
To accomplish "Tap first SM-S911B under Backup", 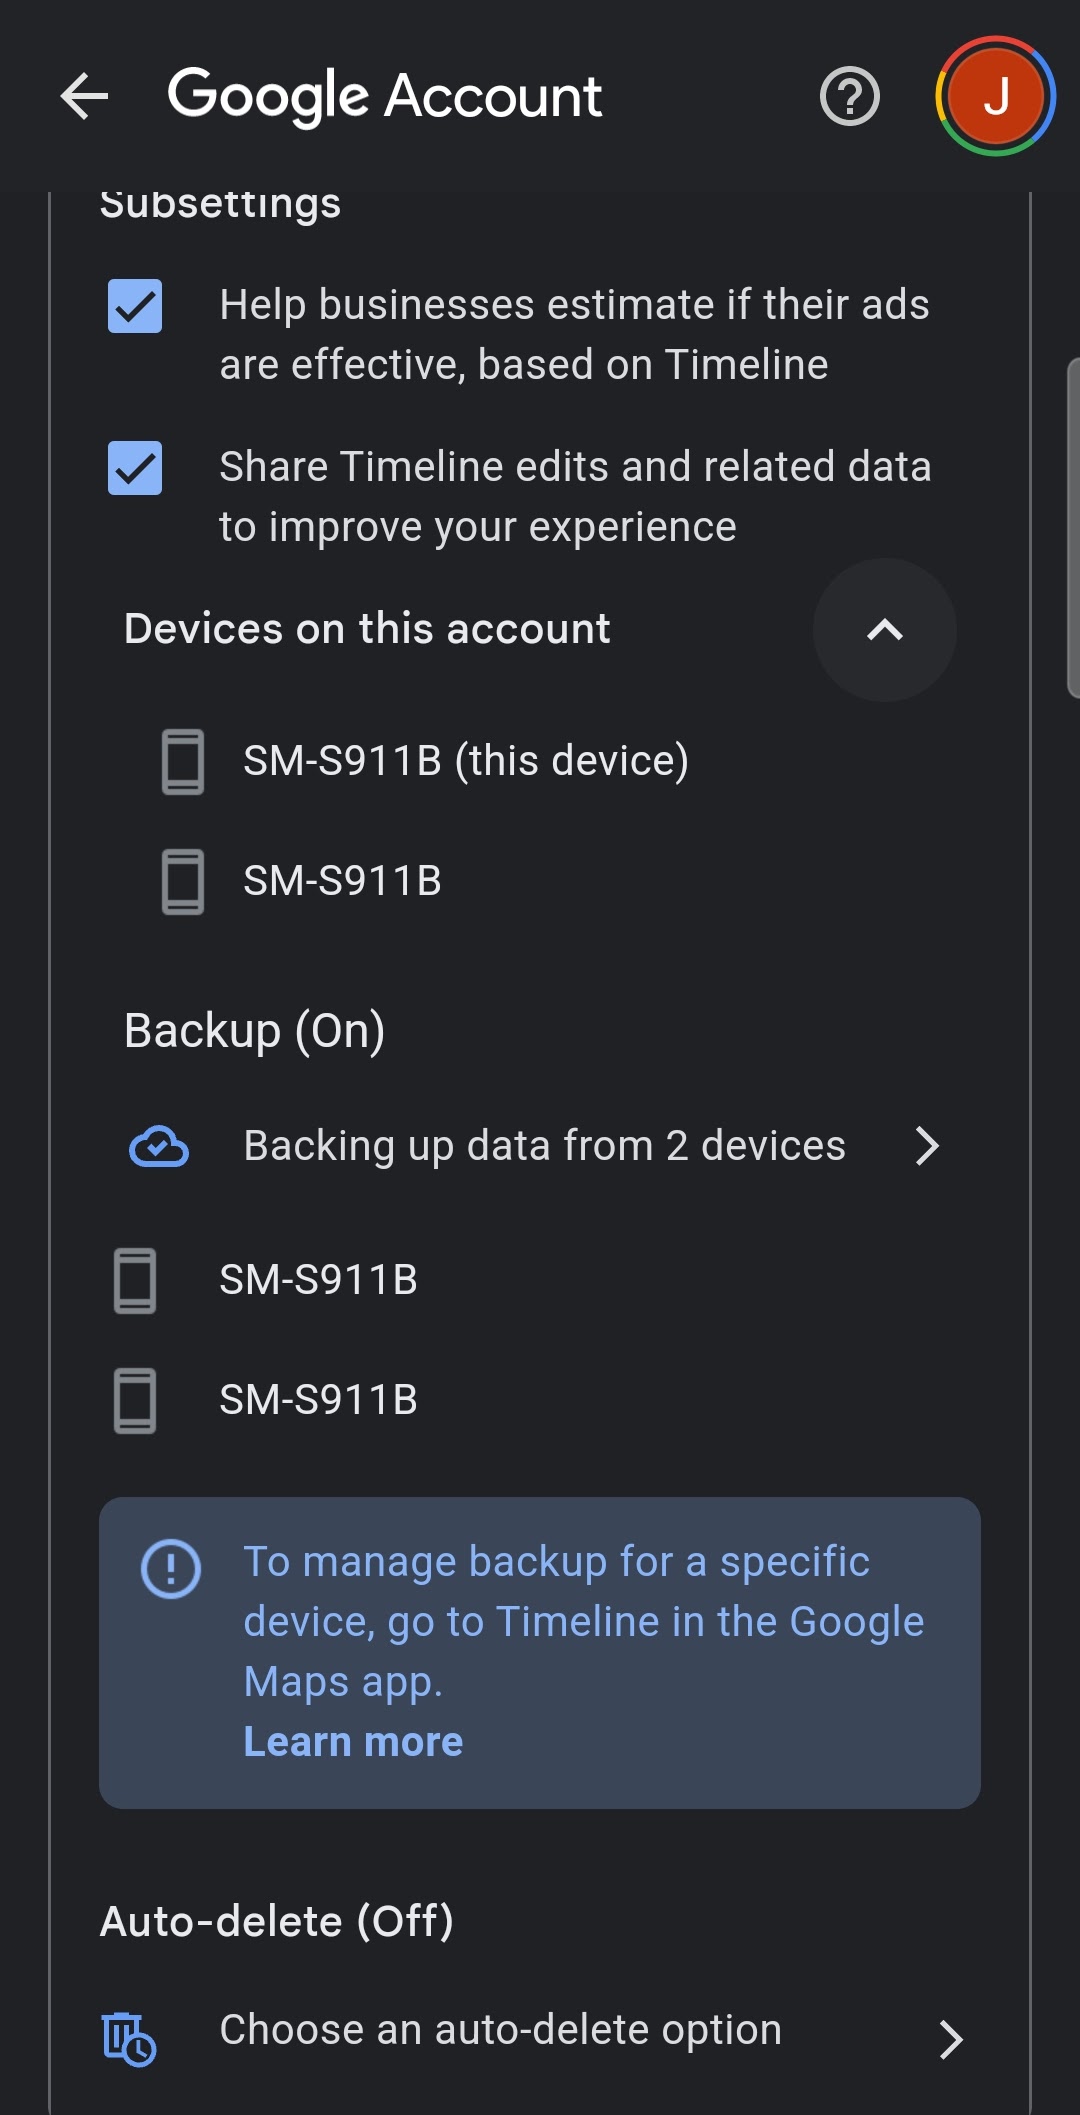I will tap(318, 1280).
